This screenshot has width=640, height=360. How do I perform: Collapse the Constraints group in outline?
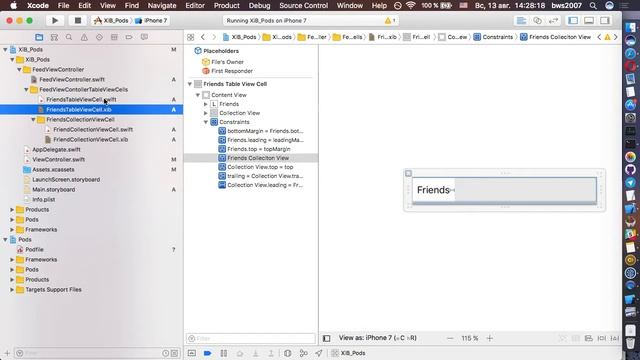(x=206, y=122)
